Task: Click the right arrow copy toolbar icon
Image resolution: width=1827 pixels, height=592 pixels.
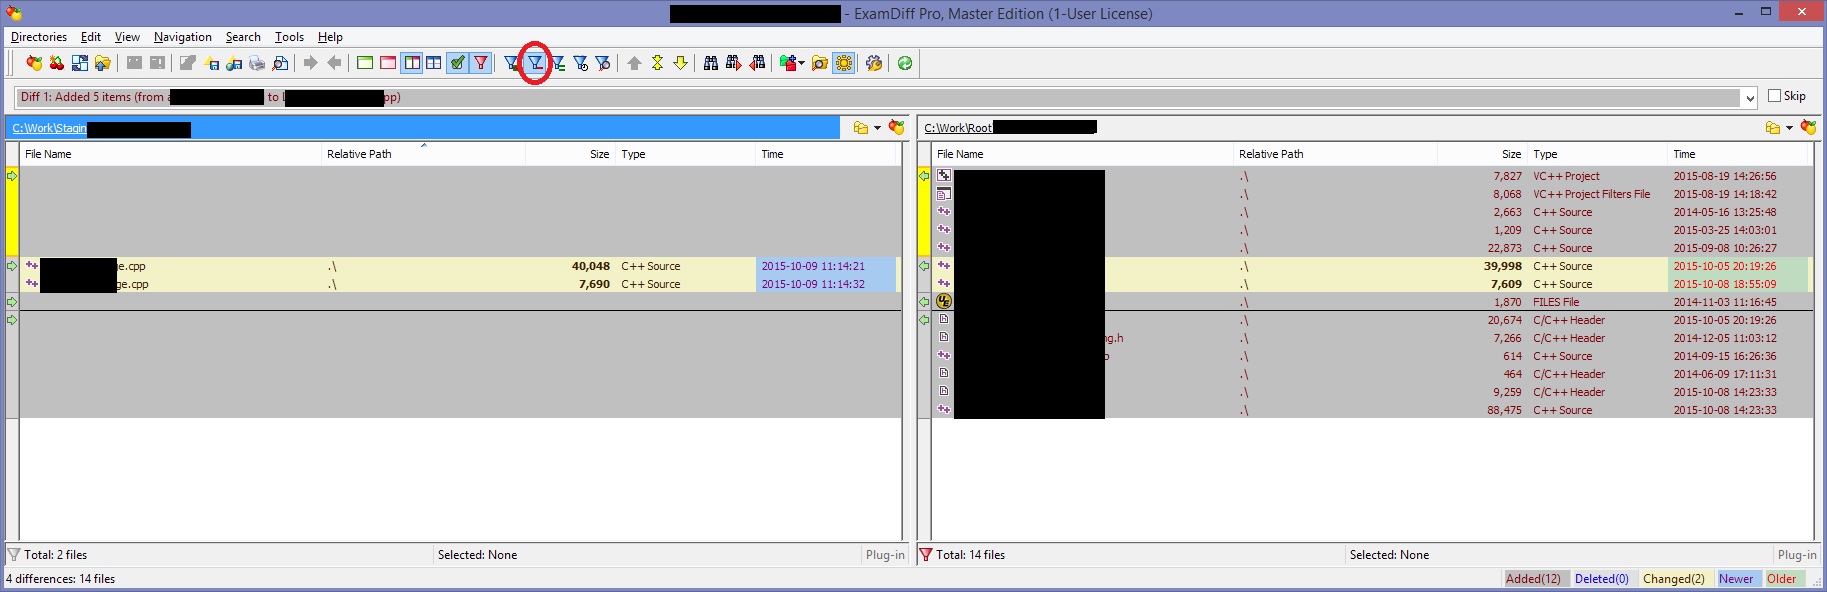Action: [311, 63]
